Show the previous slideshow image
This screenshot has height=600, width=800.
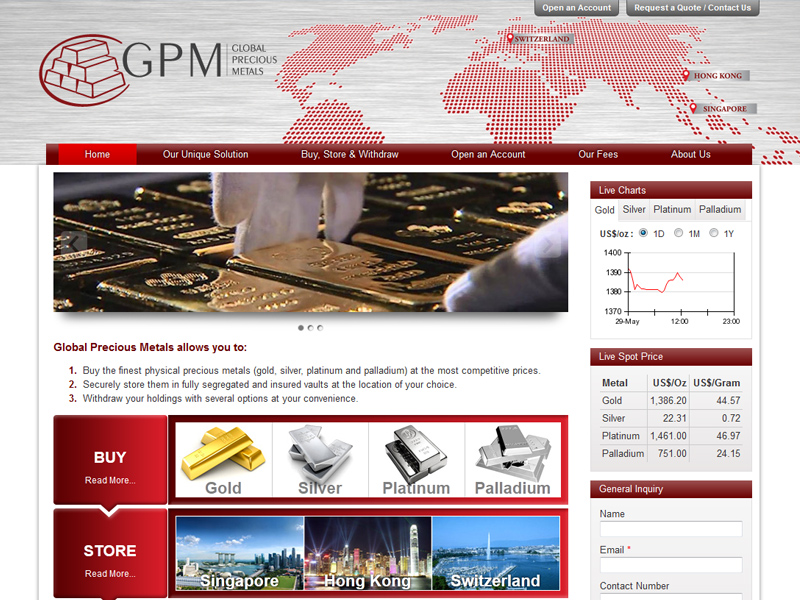click(74, 243)
